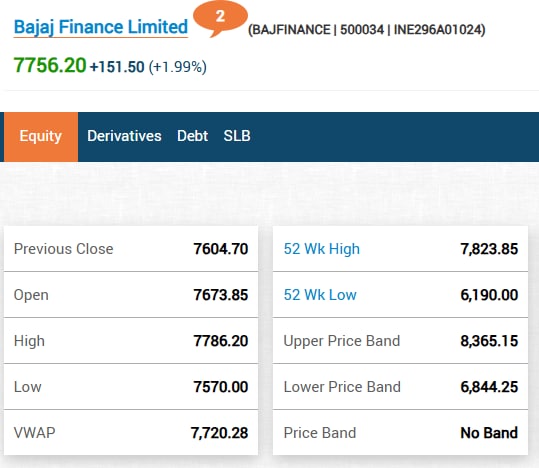Switch to the Derivatives tab
The height and width of the screenshot is (468, 539).
tap(124, 136)
